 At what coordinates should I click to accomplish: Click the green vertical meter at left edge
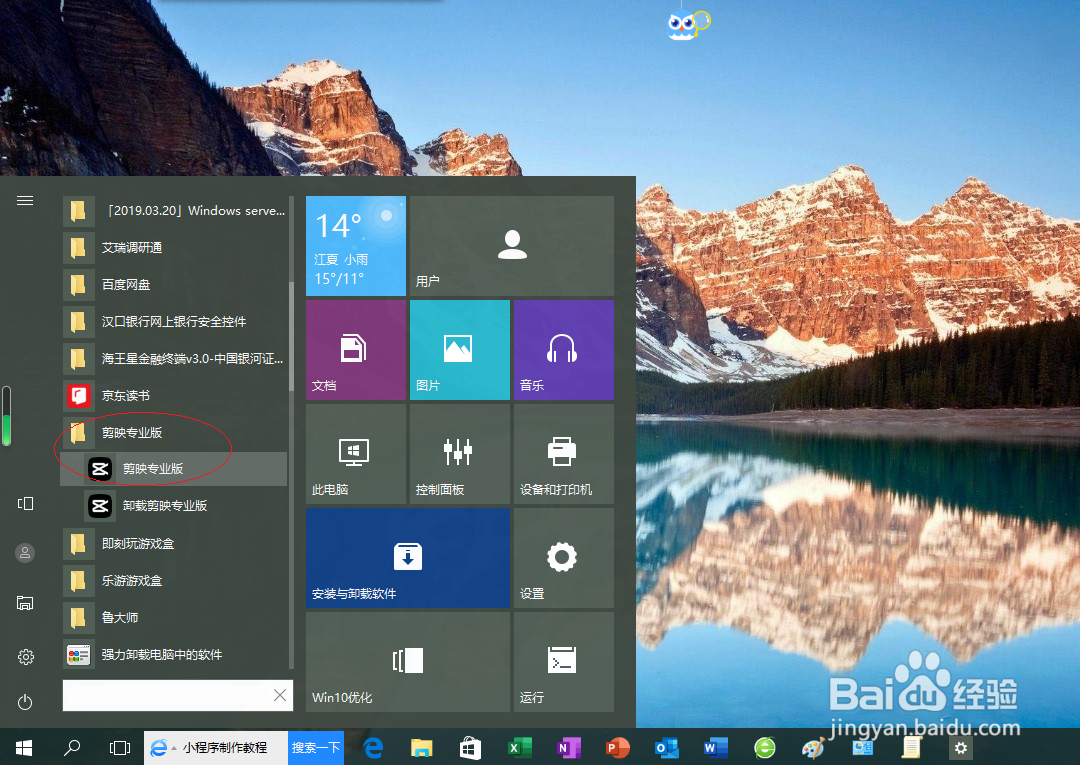[6, 416]
